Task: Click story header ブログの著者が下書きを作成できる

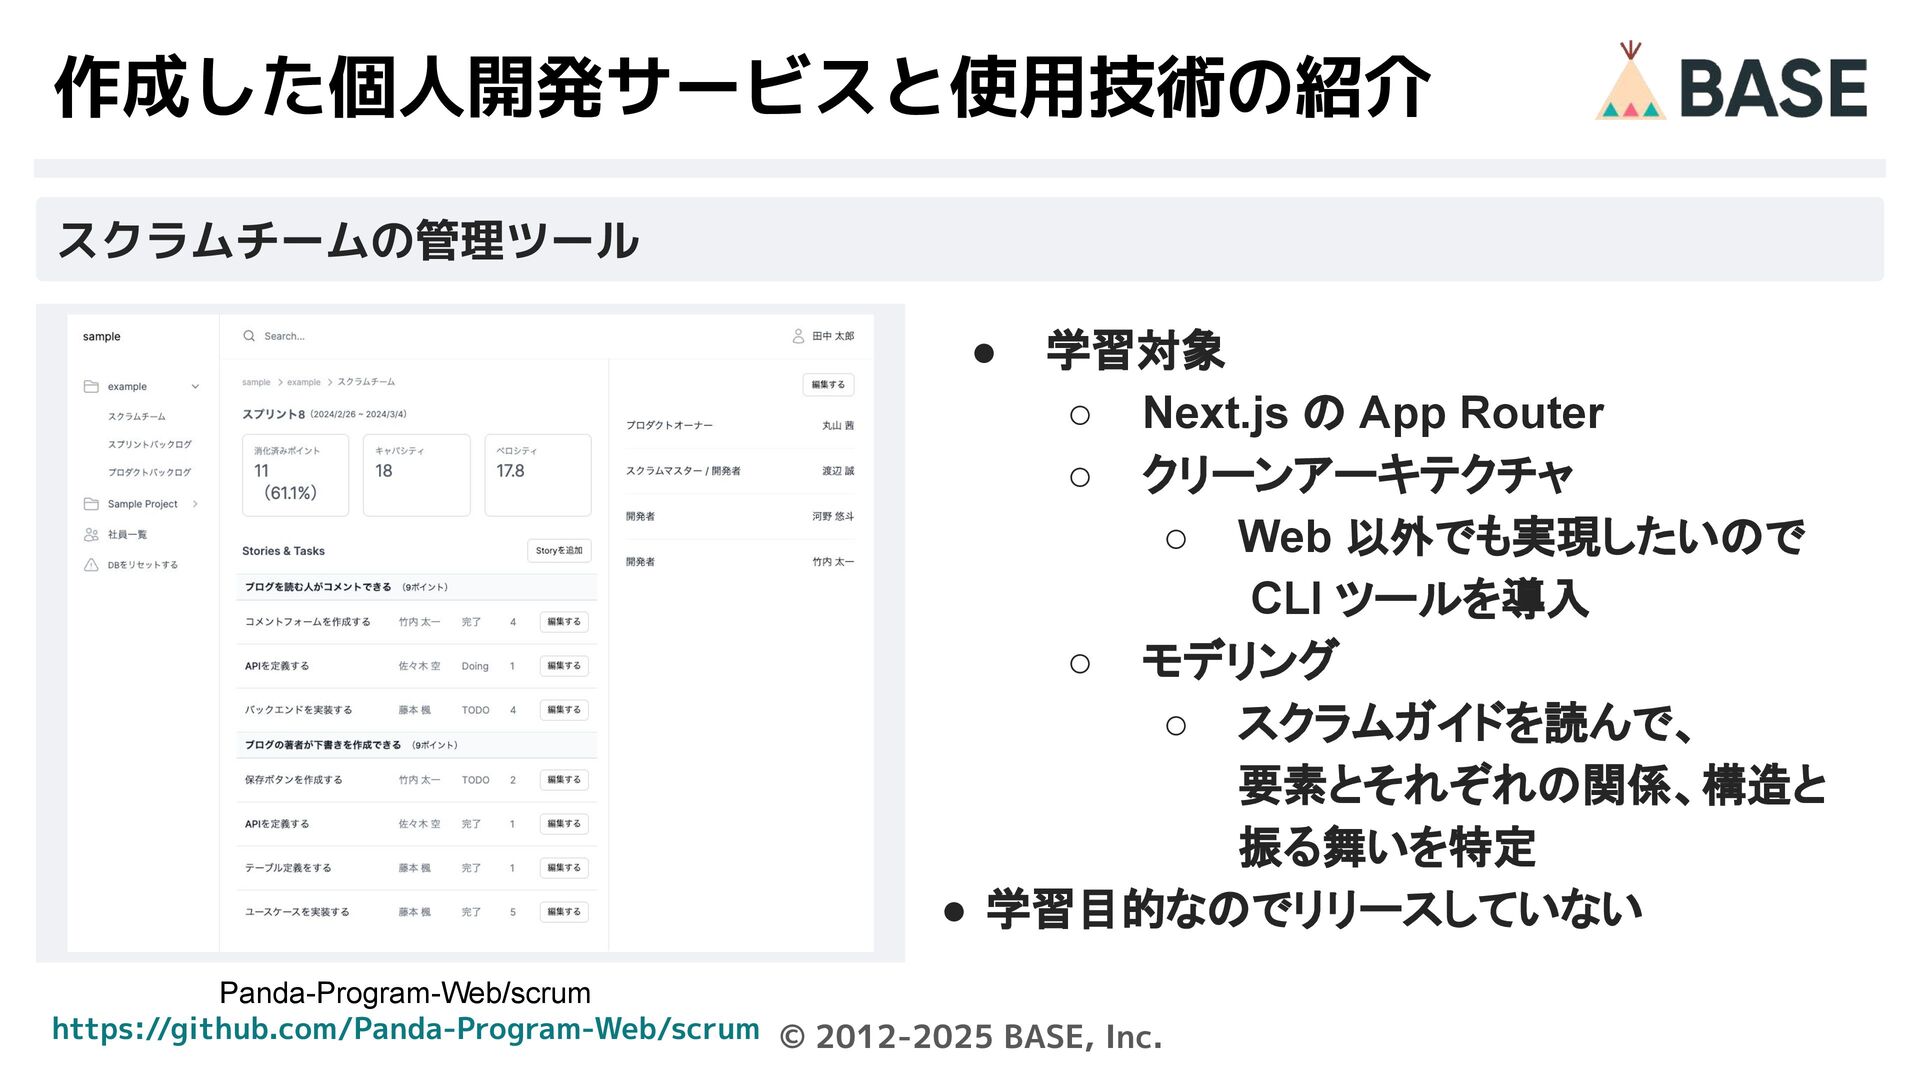Action: [x=323, y=745]
